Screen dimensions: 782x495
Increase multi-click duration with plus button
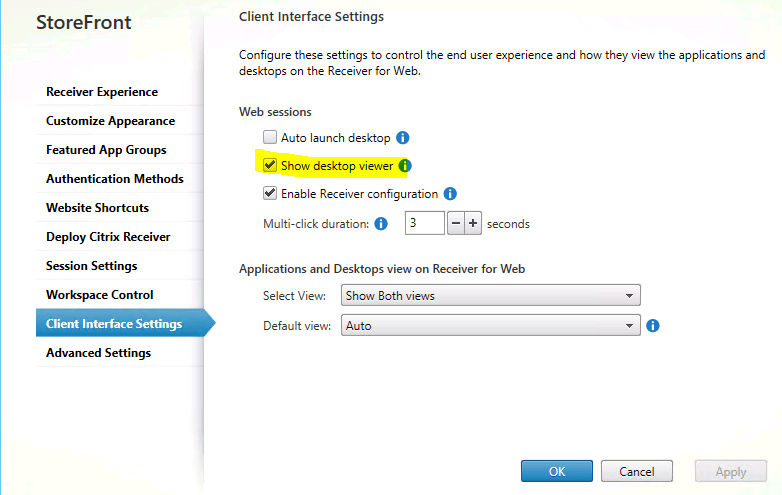point(473,223)
